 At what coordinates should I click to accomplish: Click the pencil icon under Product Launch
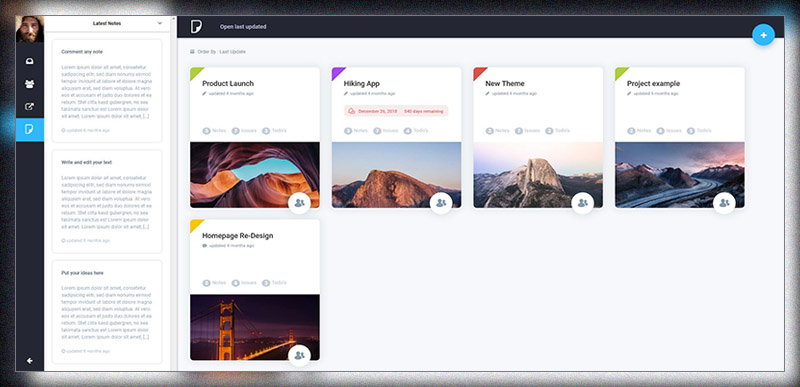[x=205, y=93]
